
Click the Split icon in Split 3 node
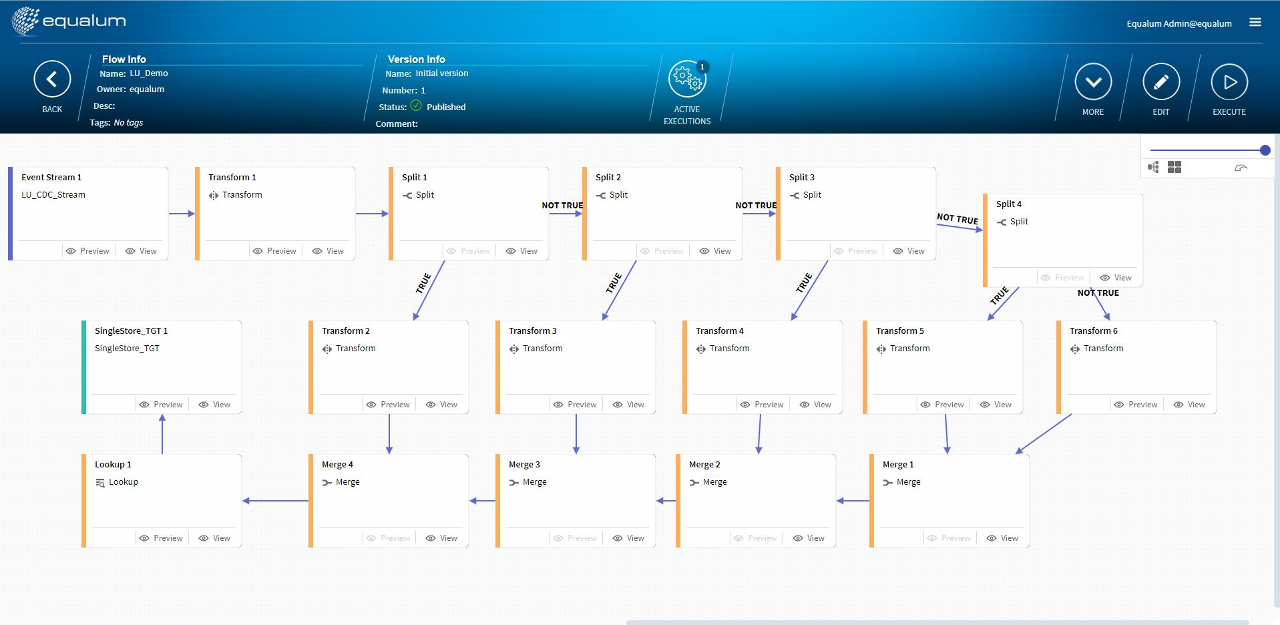pos(794,195)
